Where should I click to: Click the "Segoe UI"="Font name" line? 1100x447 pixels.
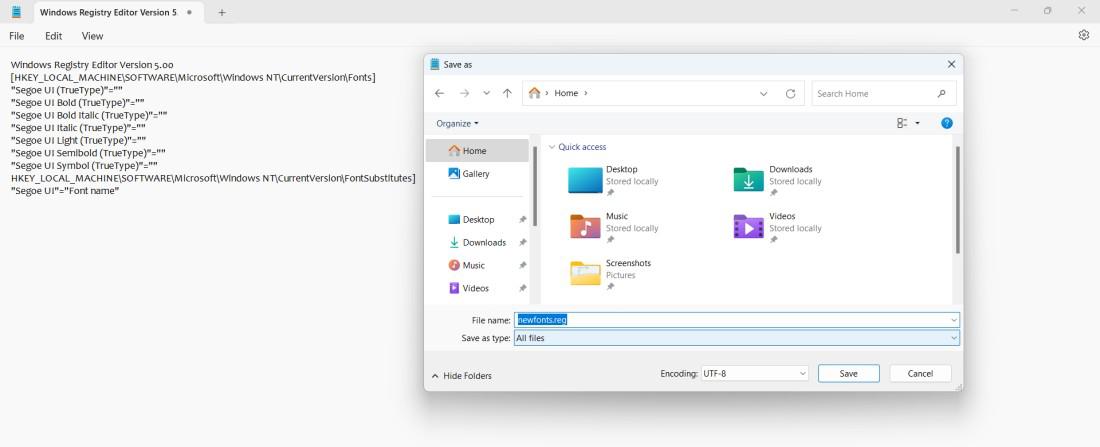pyautogui.click(x=65, y=191)
